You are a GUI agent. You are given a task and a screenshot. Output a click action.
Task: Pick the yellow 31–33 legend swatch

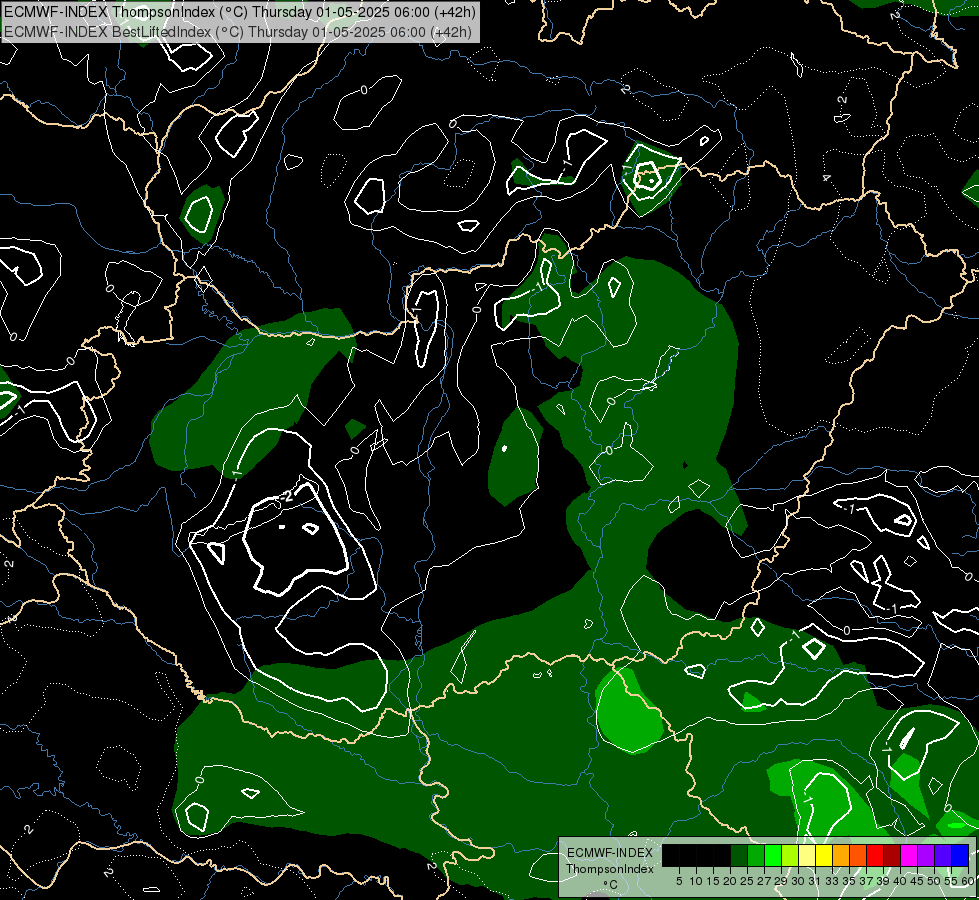(x=824, y=855)
